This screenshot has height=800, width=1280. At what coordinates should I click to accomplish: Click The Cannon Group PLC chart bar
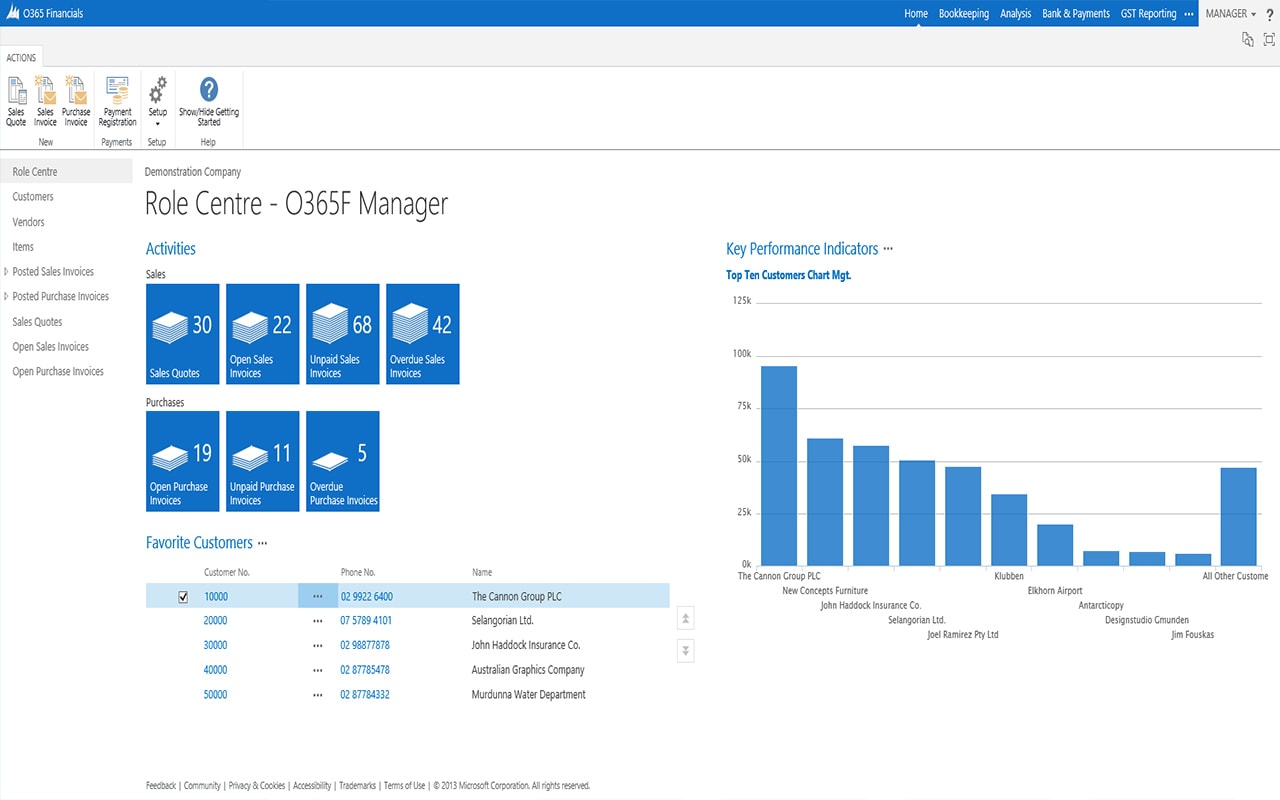tap(779, 466)
